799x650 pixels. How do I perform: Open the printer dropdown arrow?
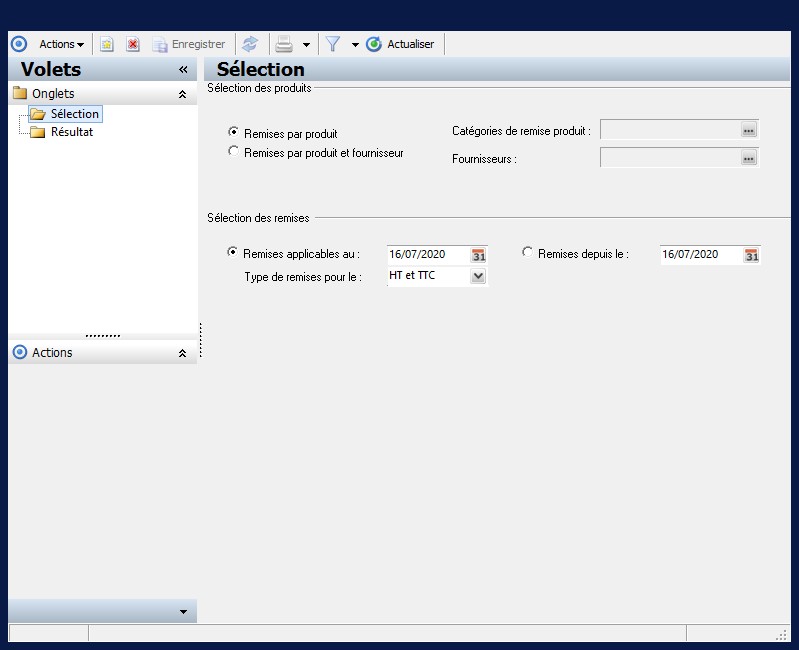coord(306,45)
